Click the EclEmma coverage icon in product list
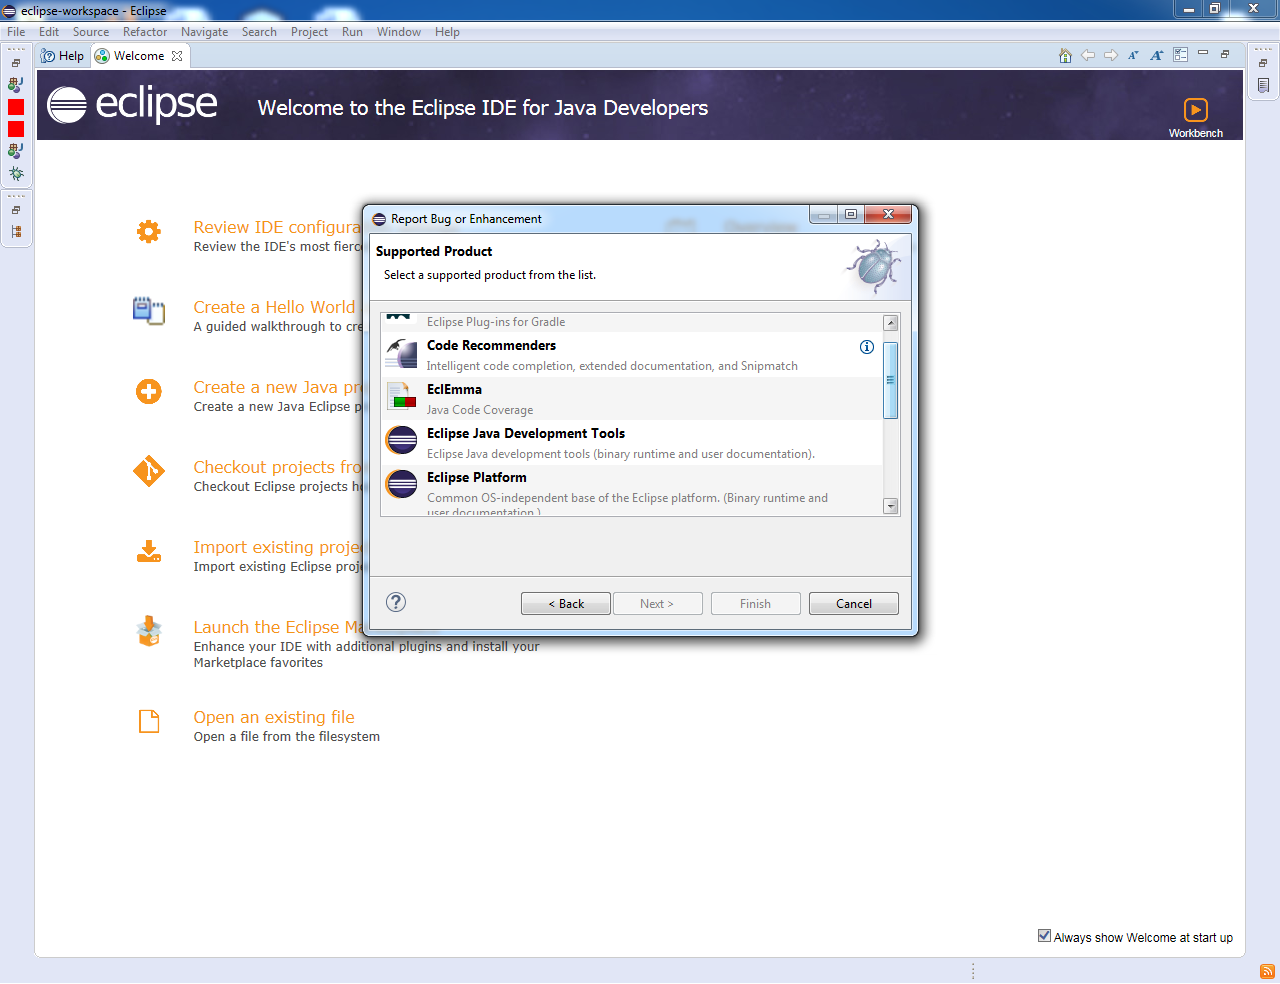This screenshot has width=1280, height=984. tap(402, 397)
